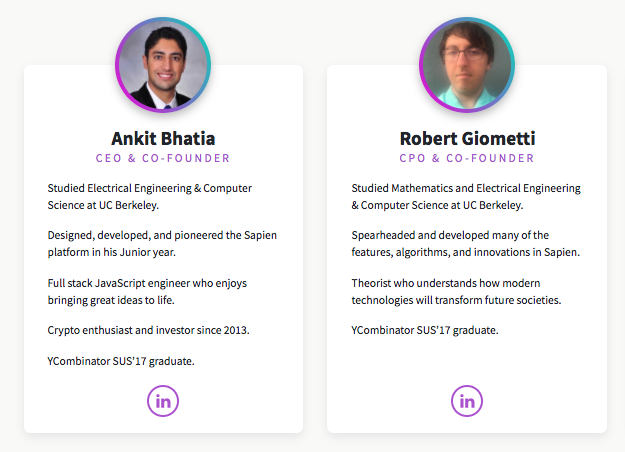Click Robert Giometti's profile photo
Screen dimensions: 625x452
point(467,66)
